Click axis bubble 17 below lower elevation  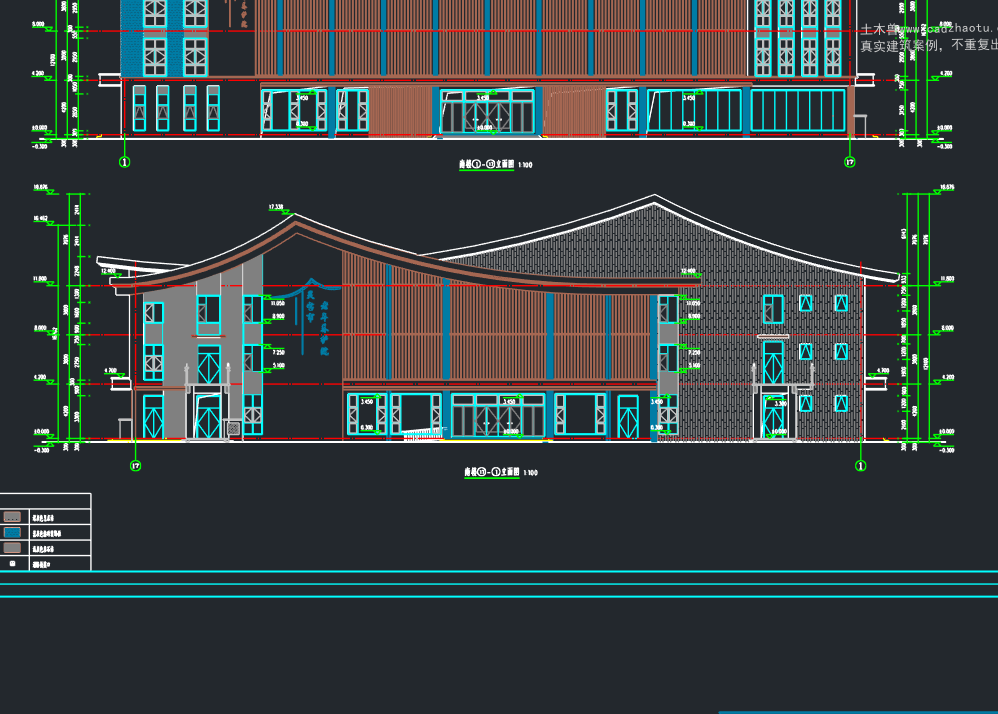136,466
